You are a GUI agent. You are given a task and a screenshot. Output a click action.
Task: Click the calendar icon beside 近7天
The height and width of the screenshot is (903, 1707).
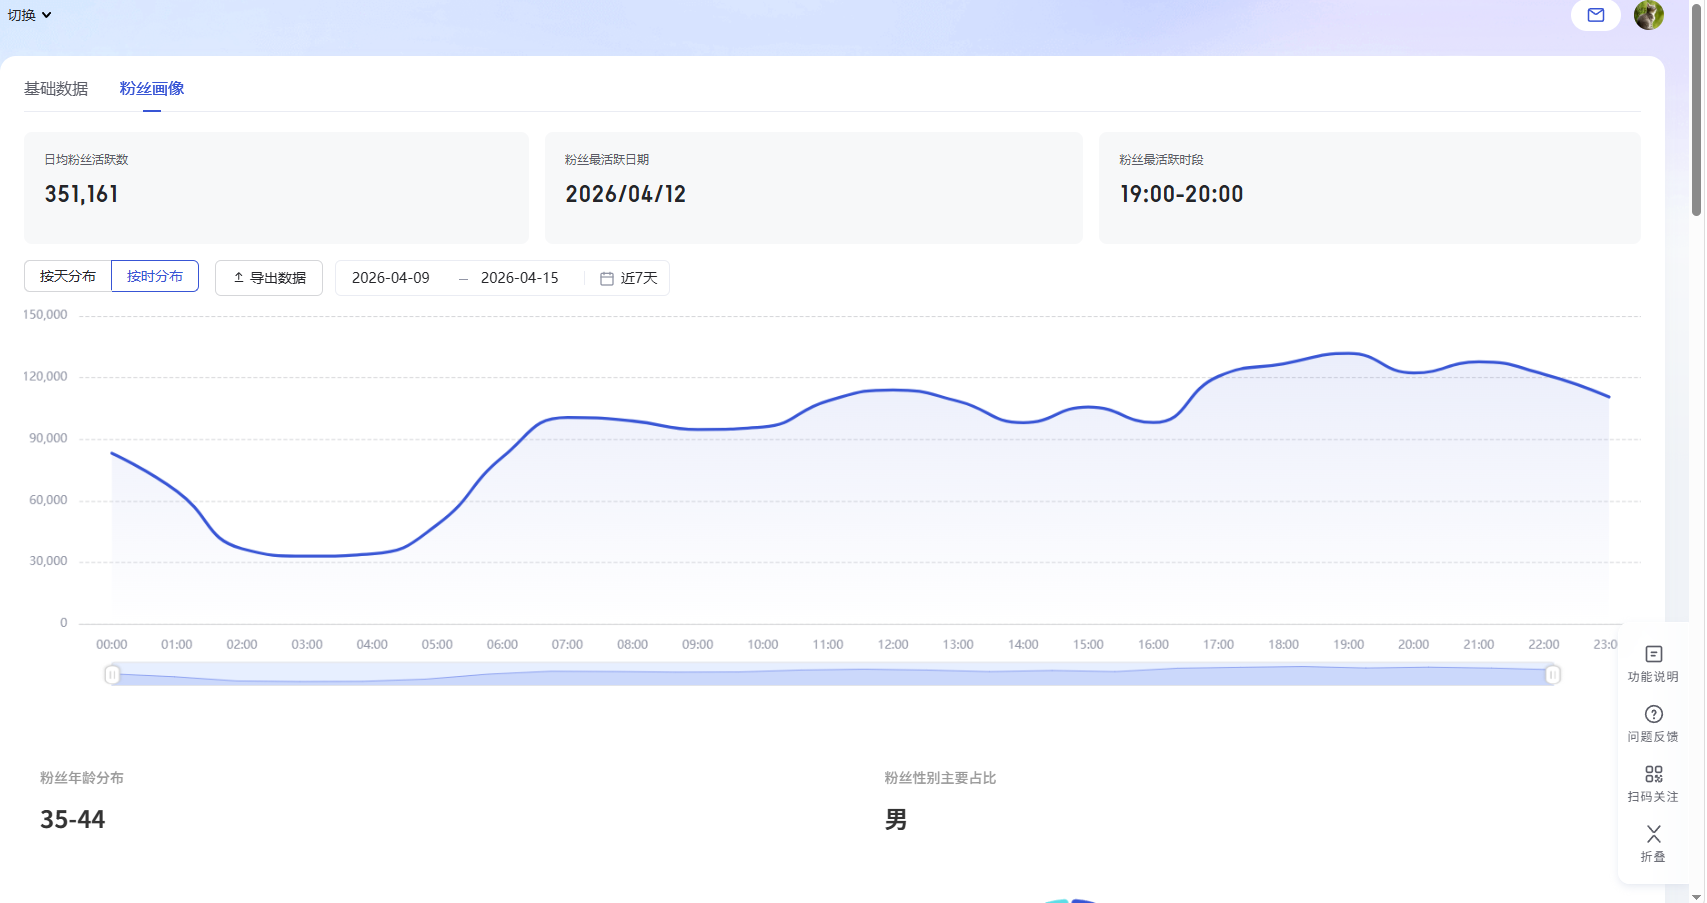tap(606, 278)
